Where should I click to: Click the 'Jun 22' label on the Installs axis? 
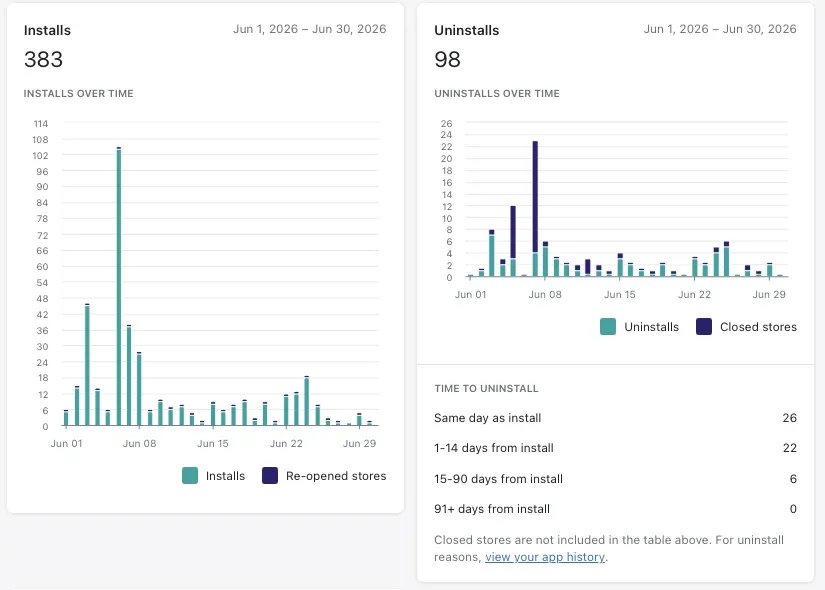(x=286, y=444)
